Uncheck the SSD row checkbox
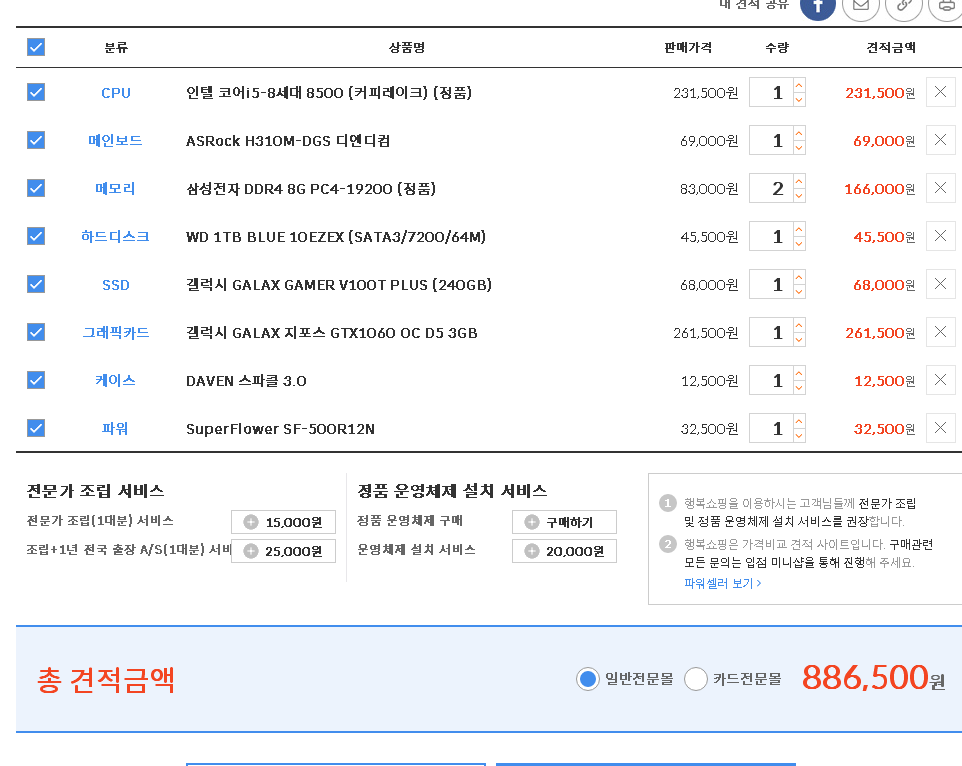This screenshot has width=962, height=766. 36,284
